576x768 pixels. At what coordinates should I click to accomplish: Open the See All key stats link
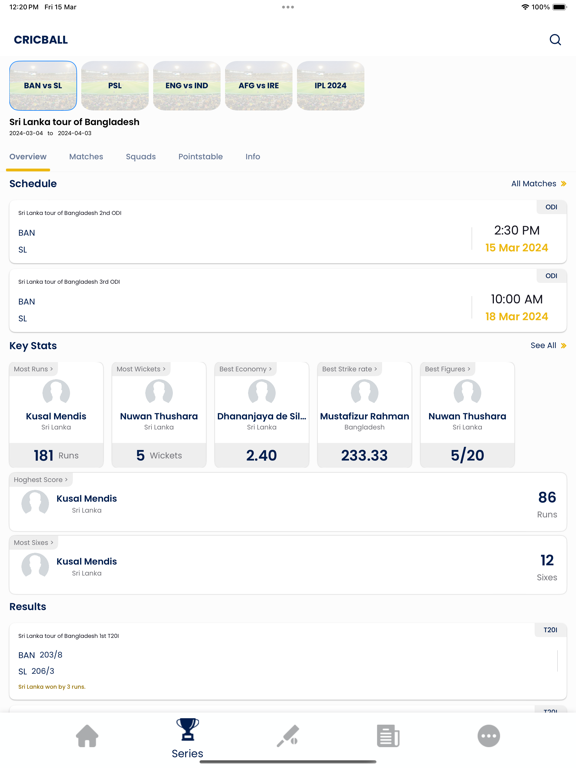[543, 346]
